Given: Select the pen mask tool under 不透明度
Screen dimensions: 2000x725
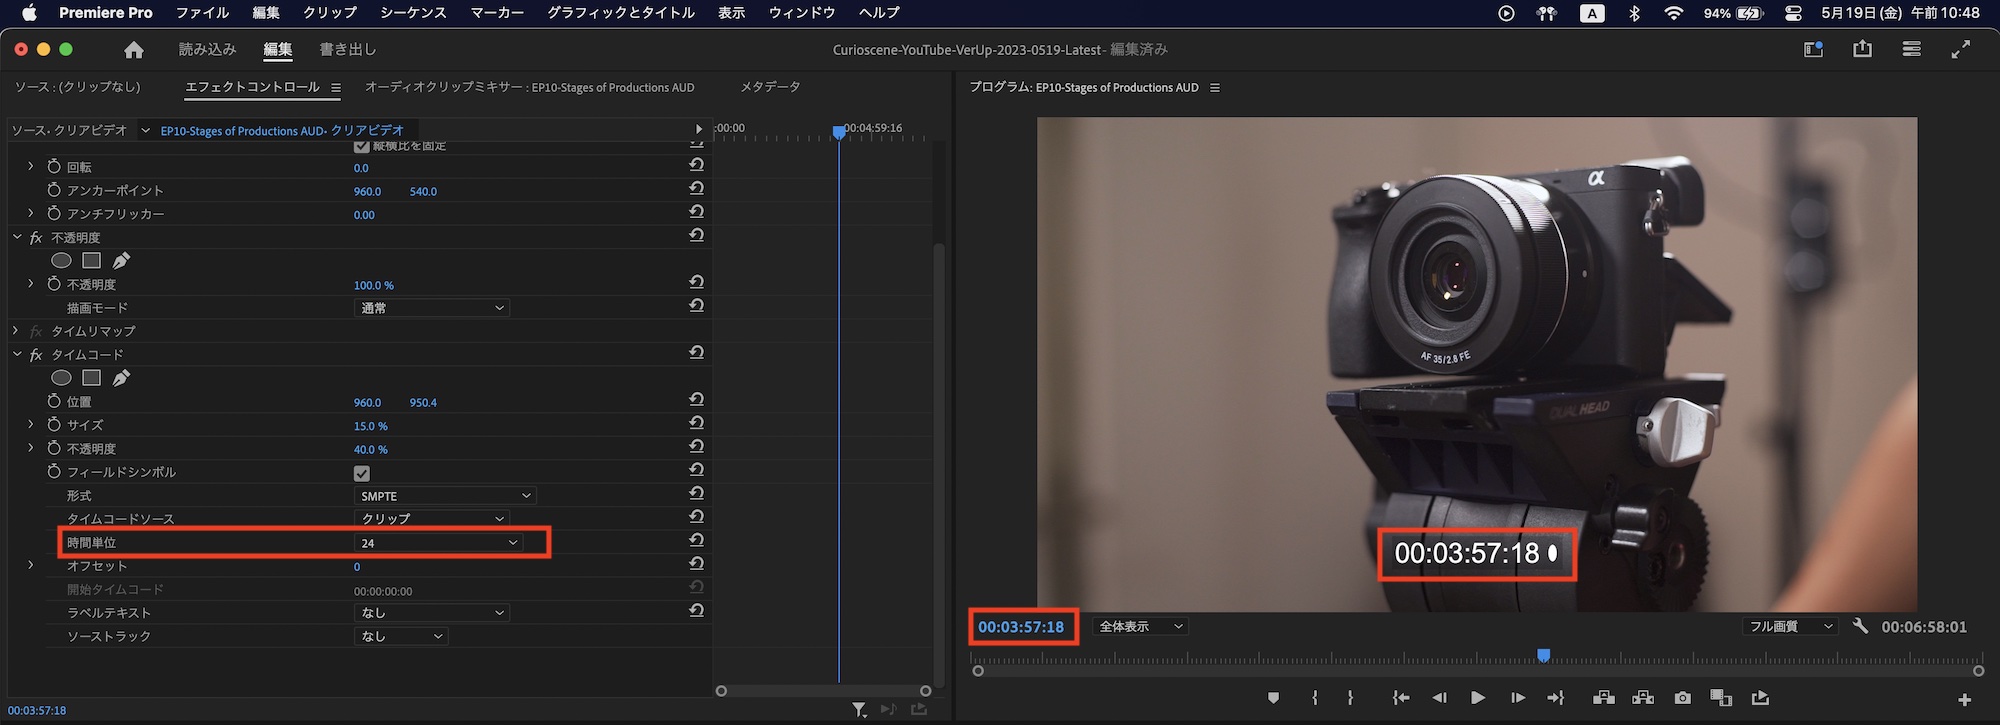Looking at the screenshot, I should tap(121, 261).
